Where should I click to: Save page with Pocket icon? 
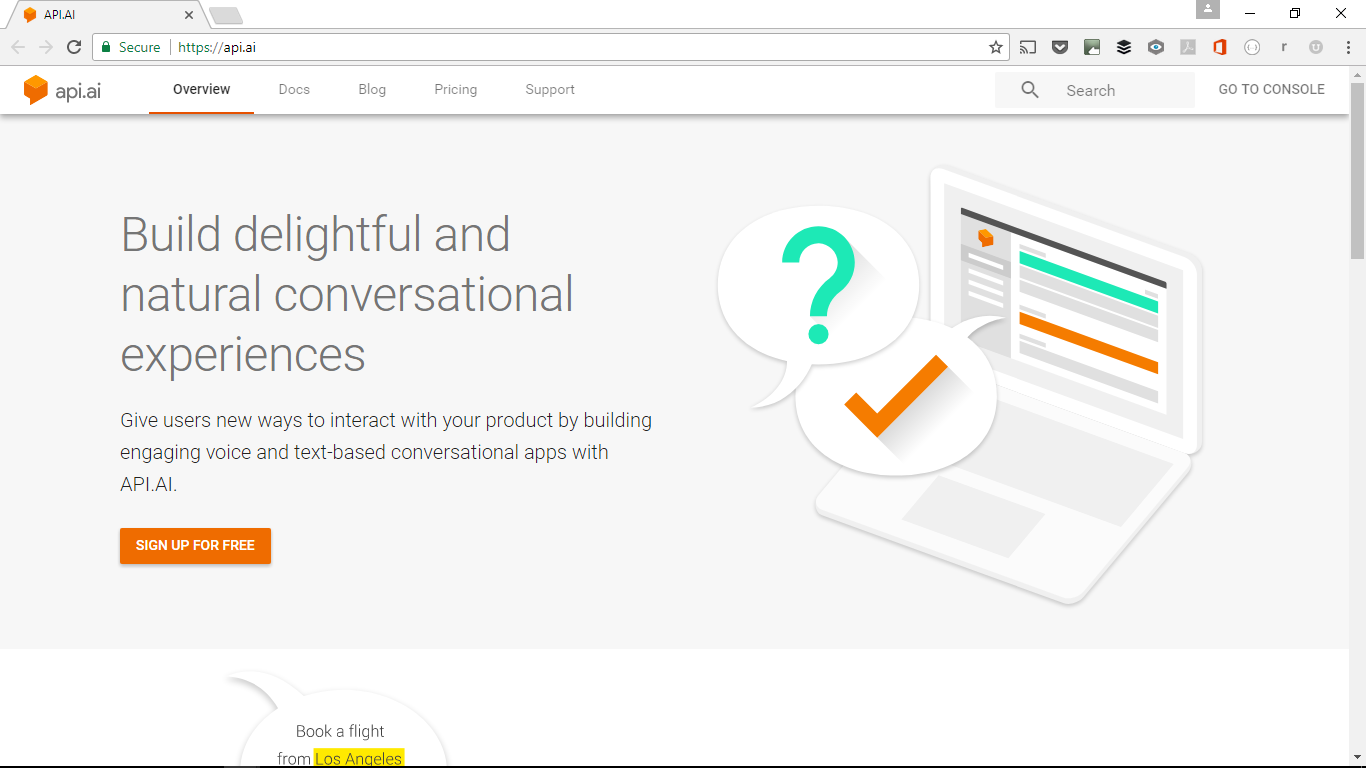[x=1060, y=47]
